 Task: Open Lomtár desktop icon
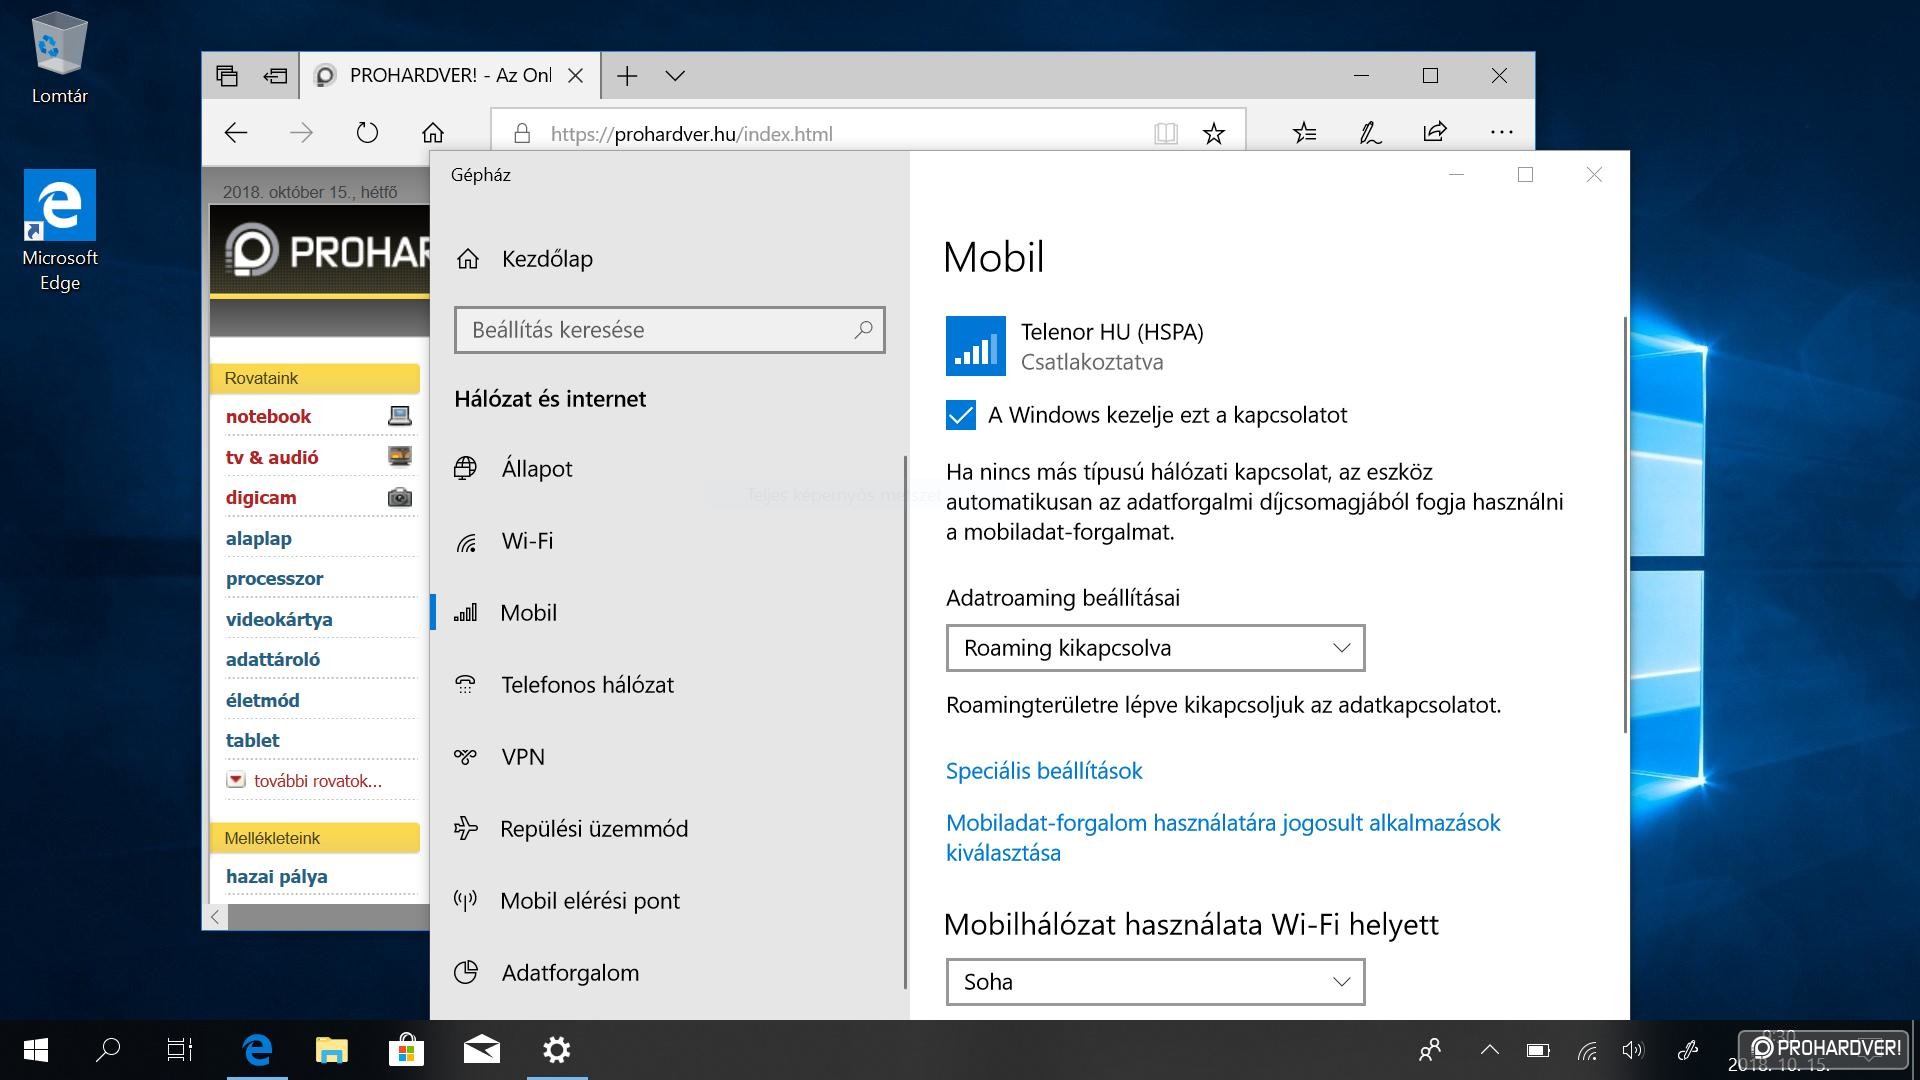60,58
